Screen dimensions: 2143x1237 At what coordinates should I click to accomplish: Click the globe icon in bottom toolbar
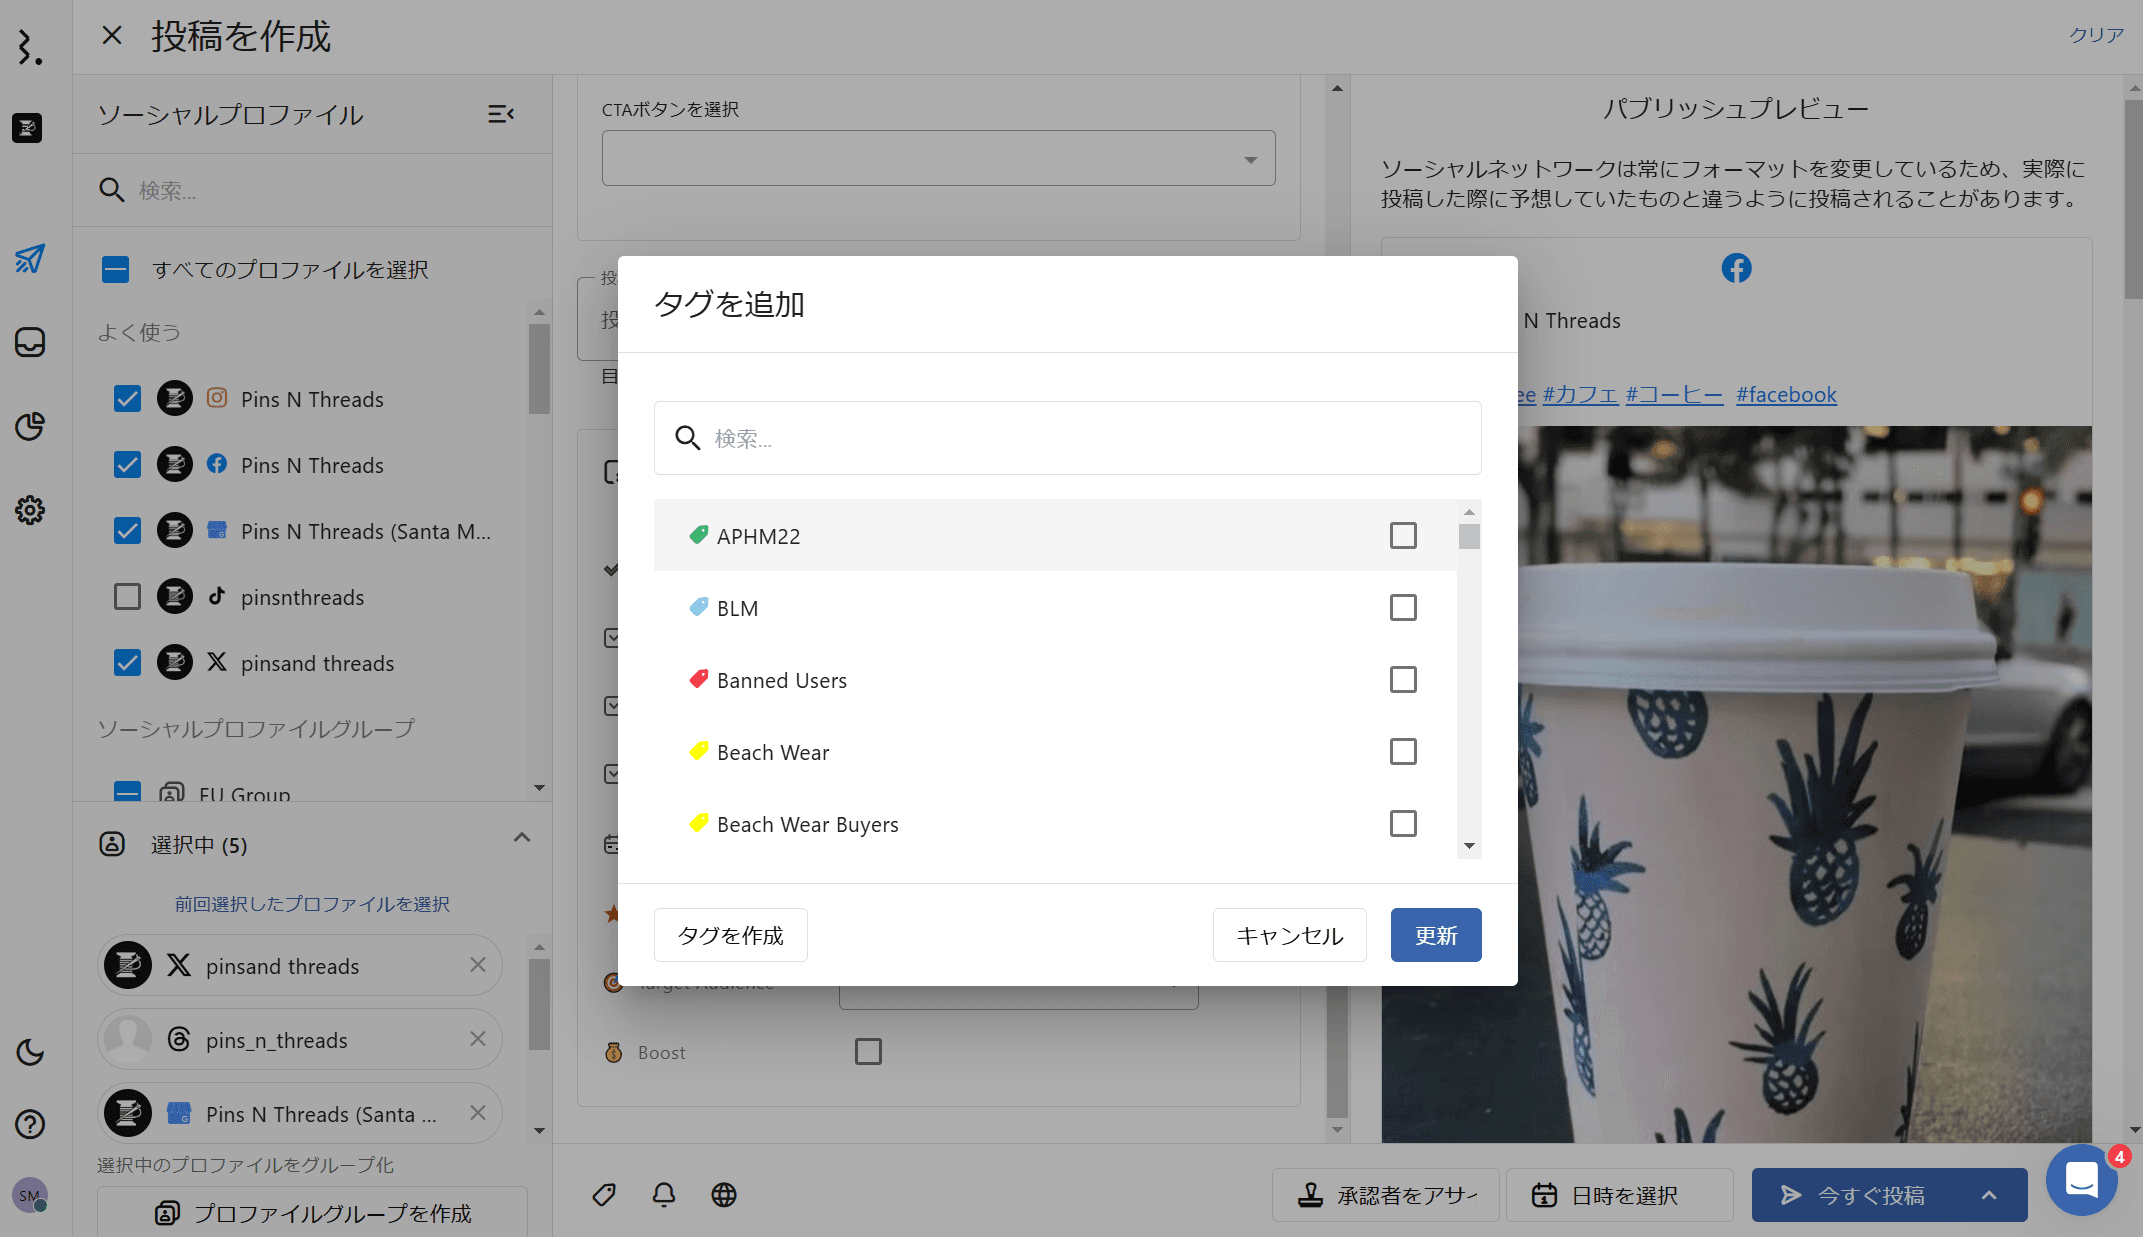coord(724,1195)
